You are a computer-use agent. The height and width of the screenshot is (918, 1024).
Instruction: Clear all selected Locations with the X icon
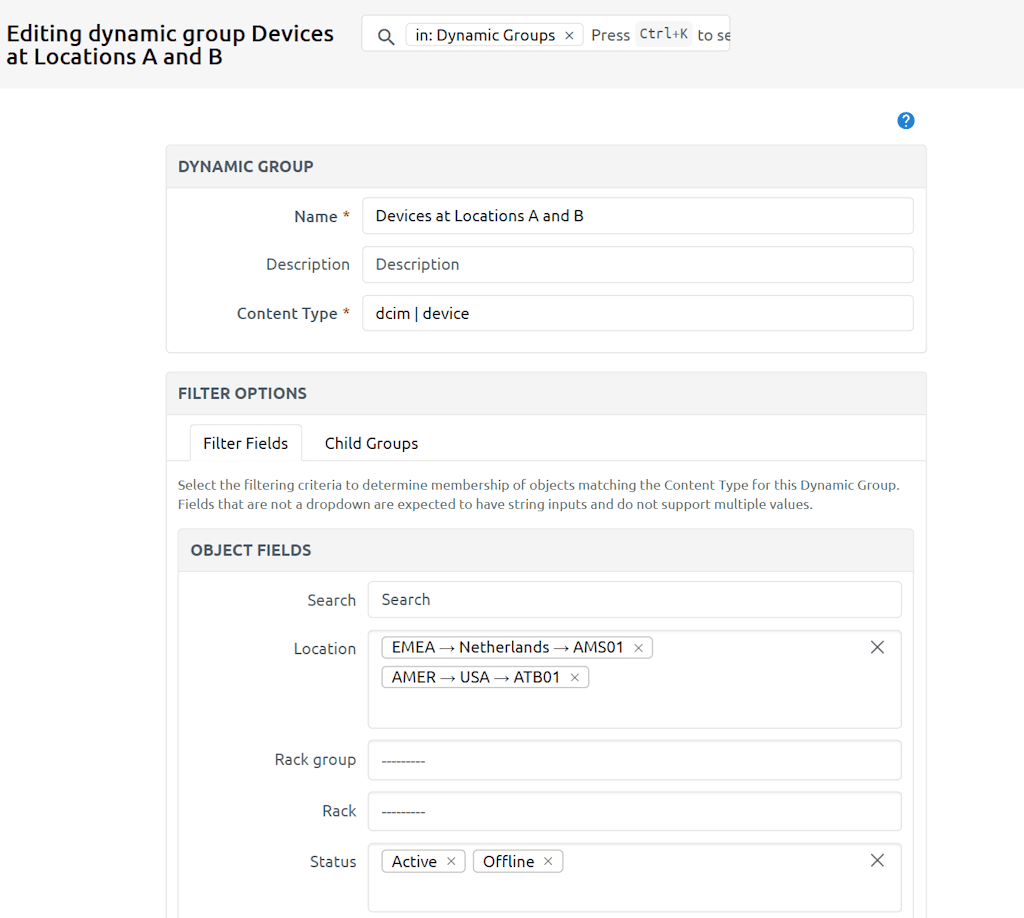[x=877, y=647]
